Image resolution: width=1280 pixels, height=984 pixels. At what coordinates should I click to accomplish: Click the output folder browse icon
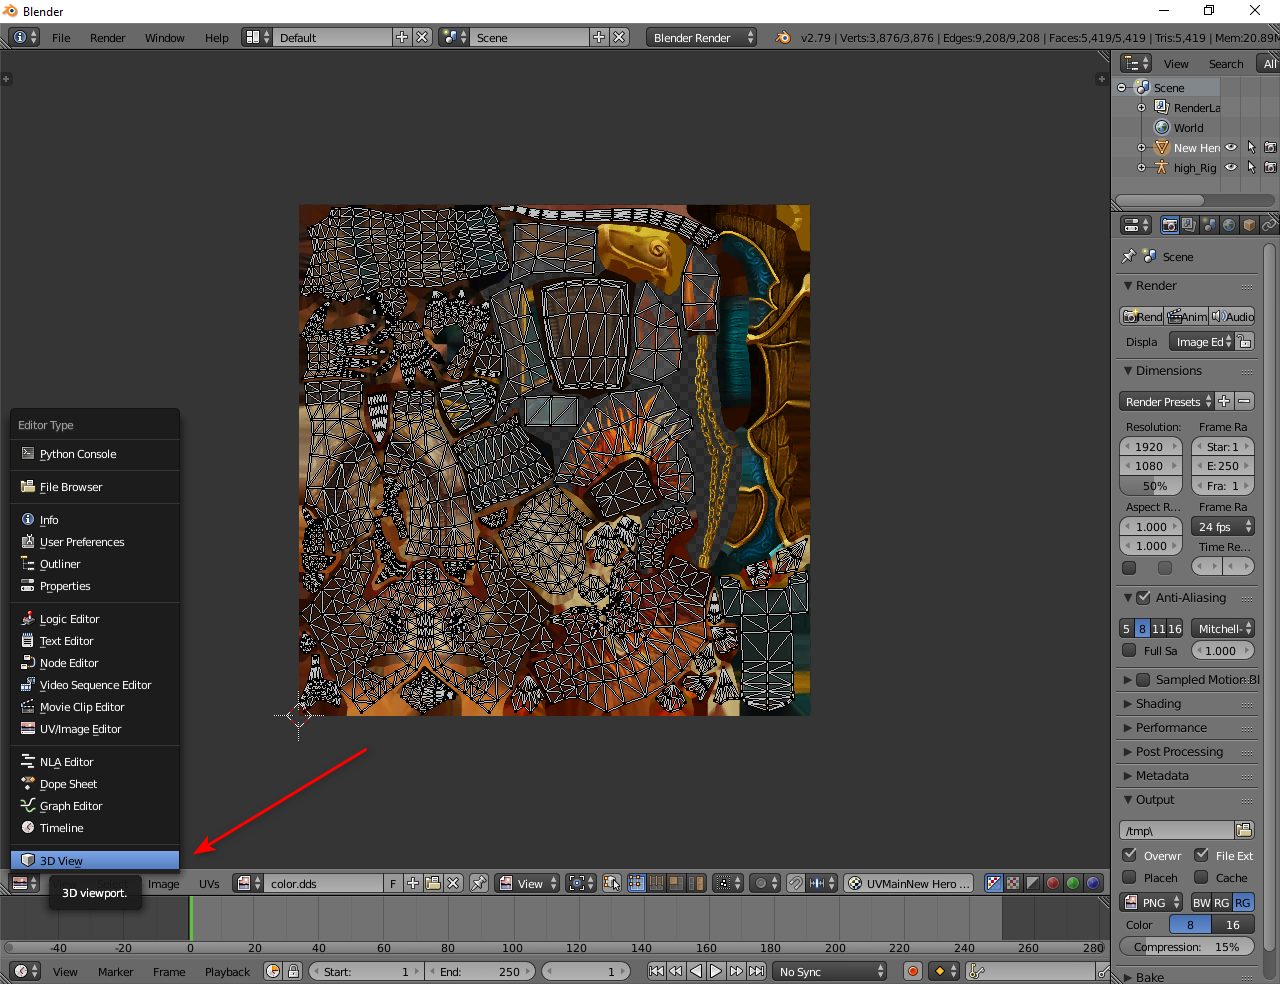point(1244,830)
